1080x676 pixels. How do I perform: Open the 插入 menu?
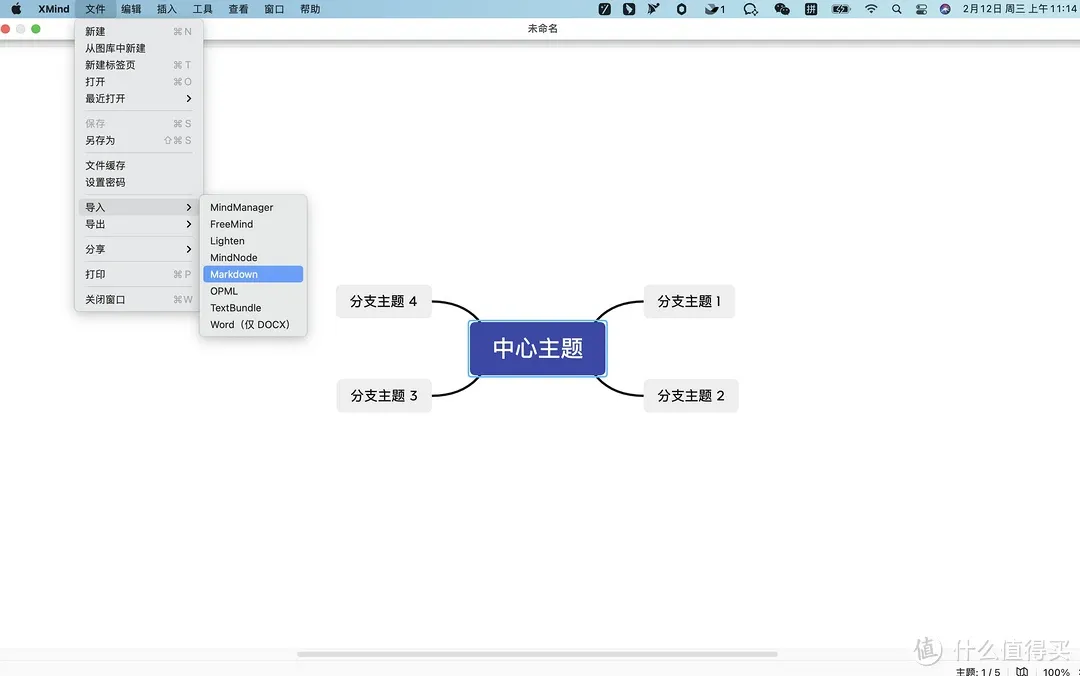point(167,9)
